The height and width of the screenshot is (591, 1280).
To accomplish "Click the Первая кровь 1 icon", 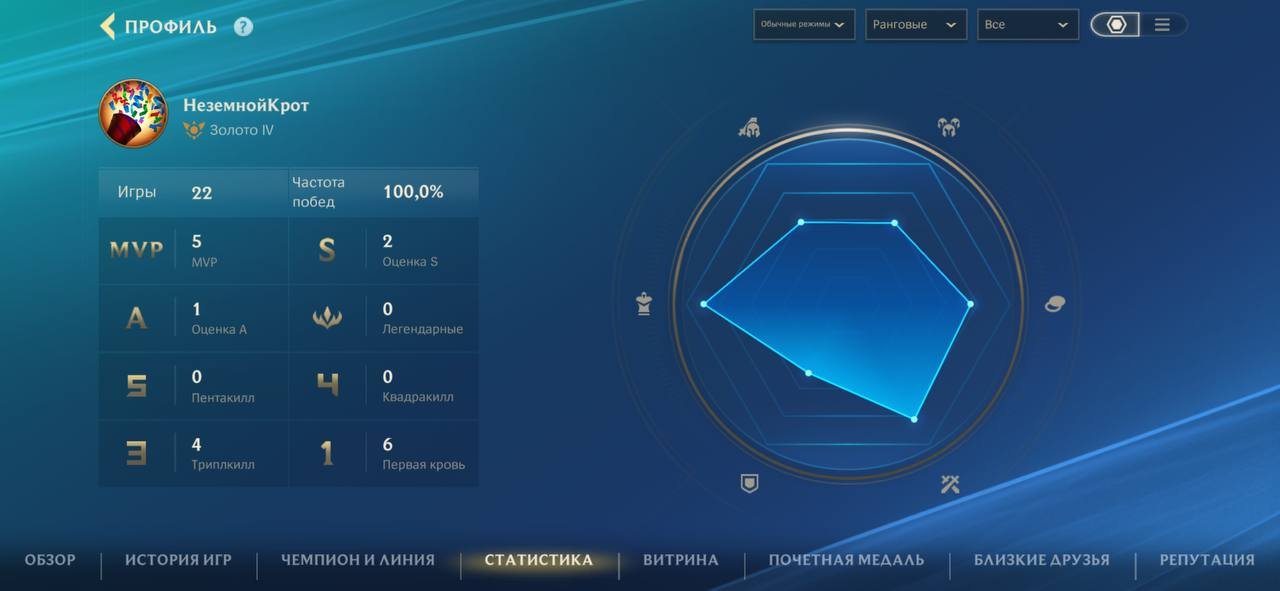I will click(x=327, y=453).
